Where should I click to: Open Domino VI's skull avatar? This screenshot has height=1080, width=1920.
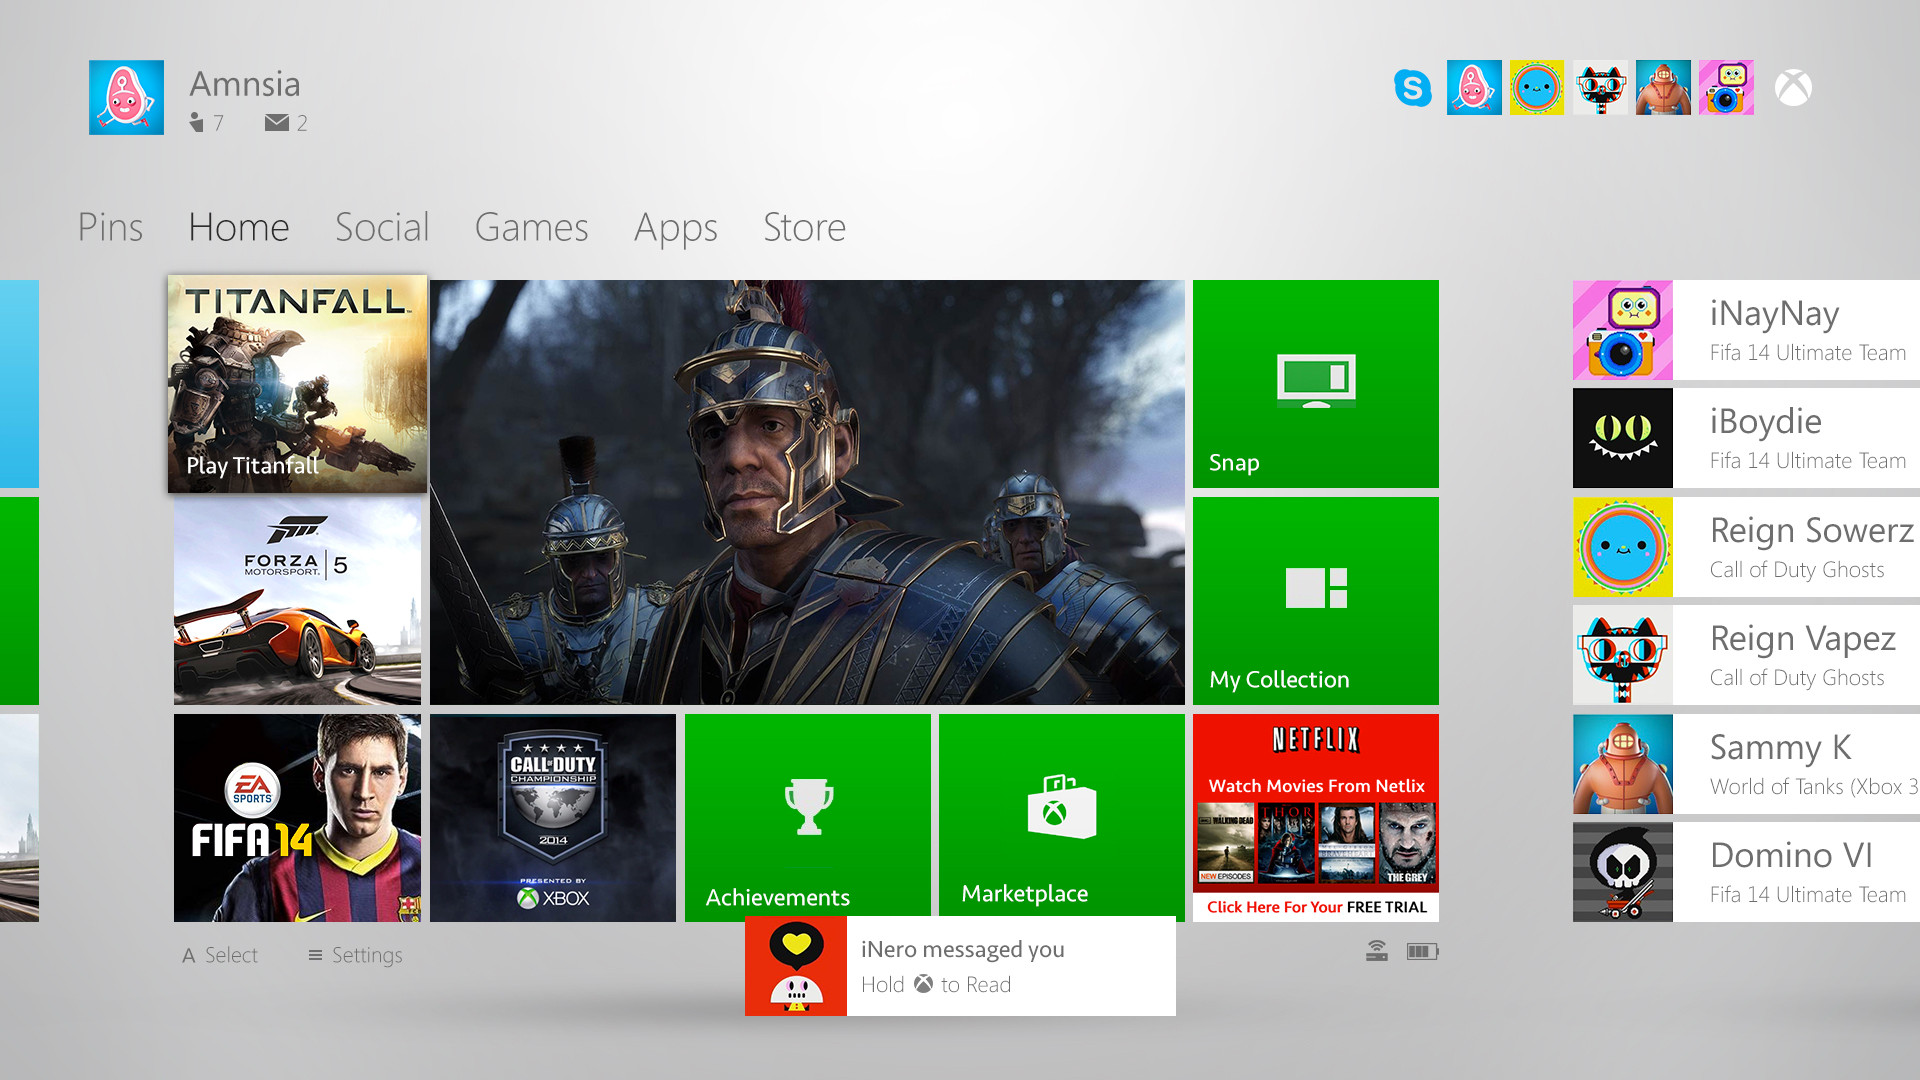[1623, 872]
